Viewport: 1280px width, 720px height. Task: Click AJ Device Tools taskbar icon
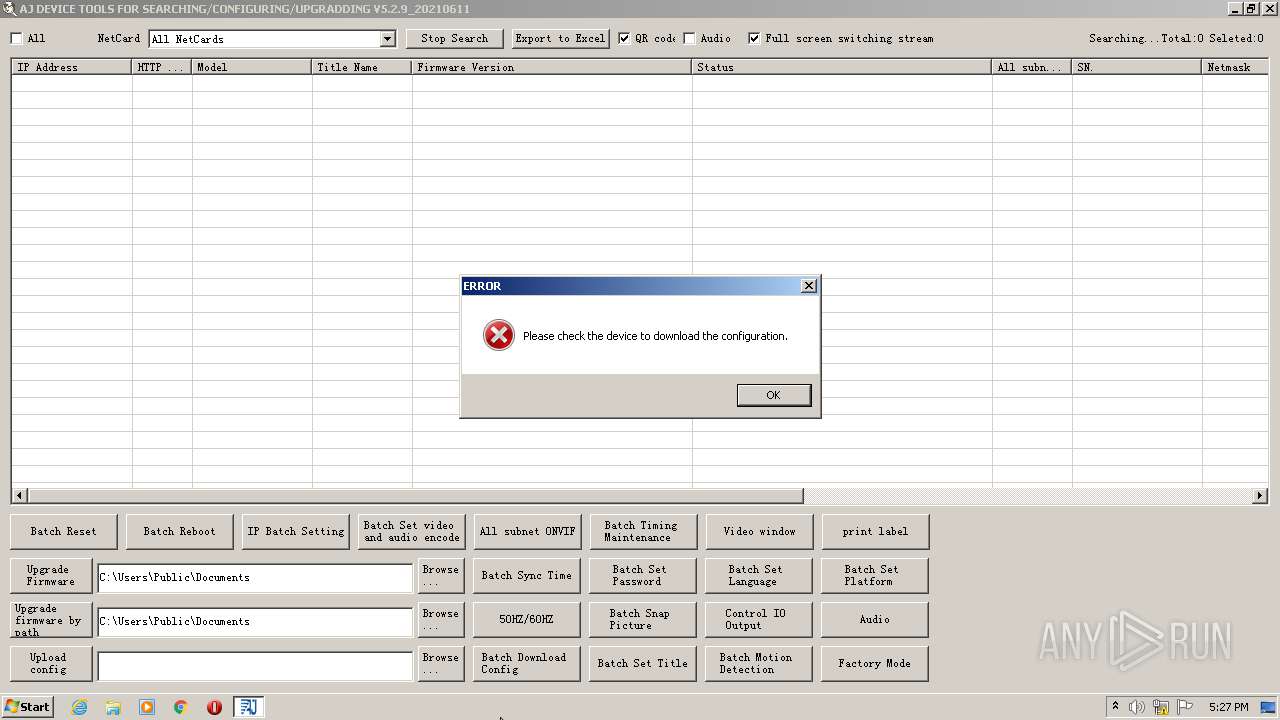coord(248,707)
